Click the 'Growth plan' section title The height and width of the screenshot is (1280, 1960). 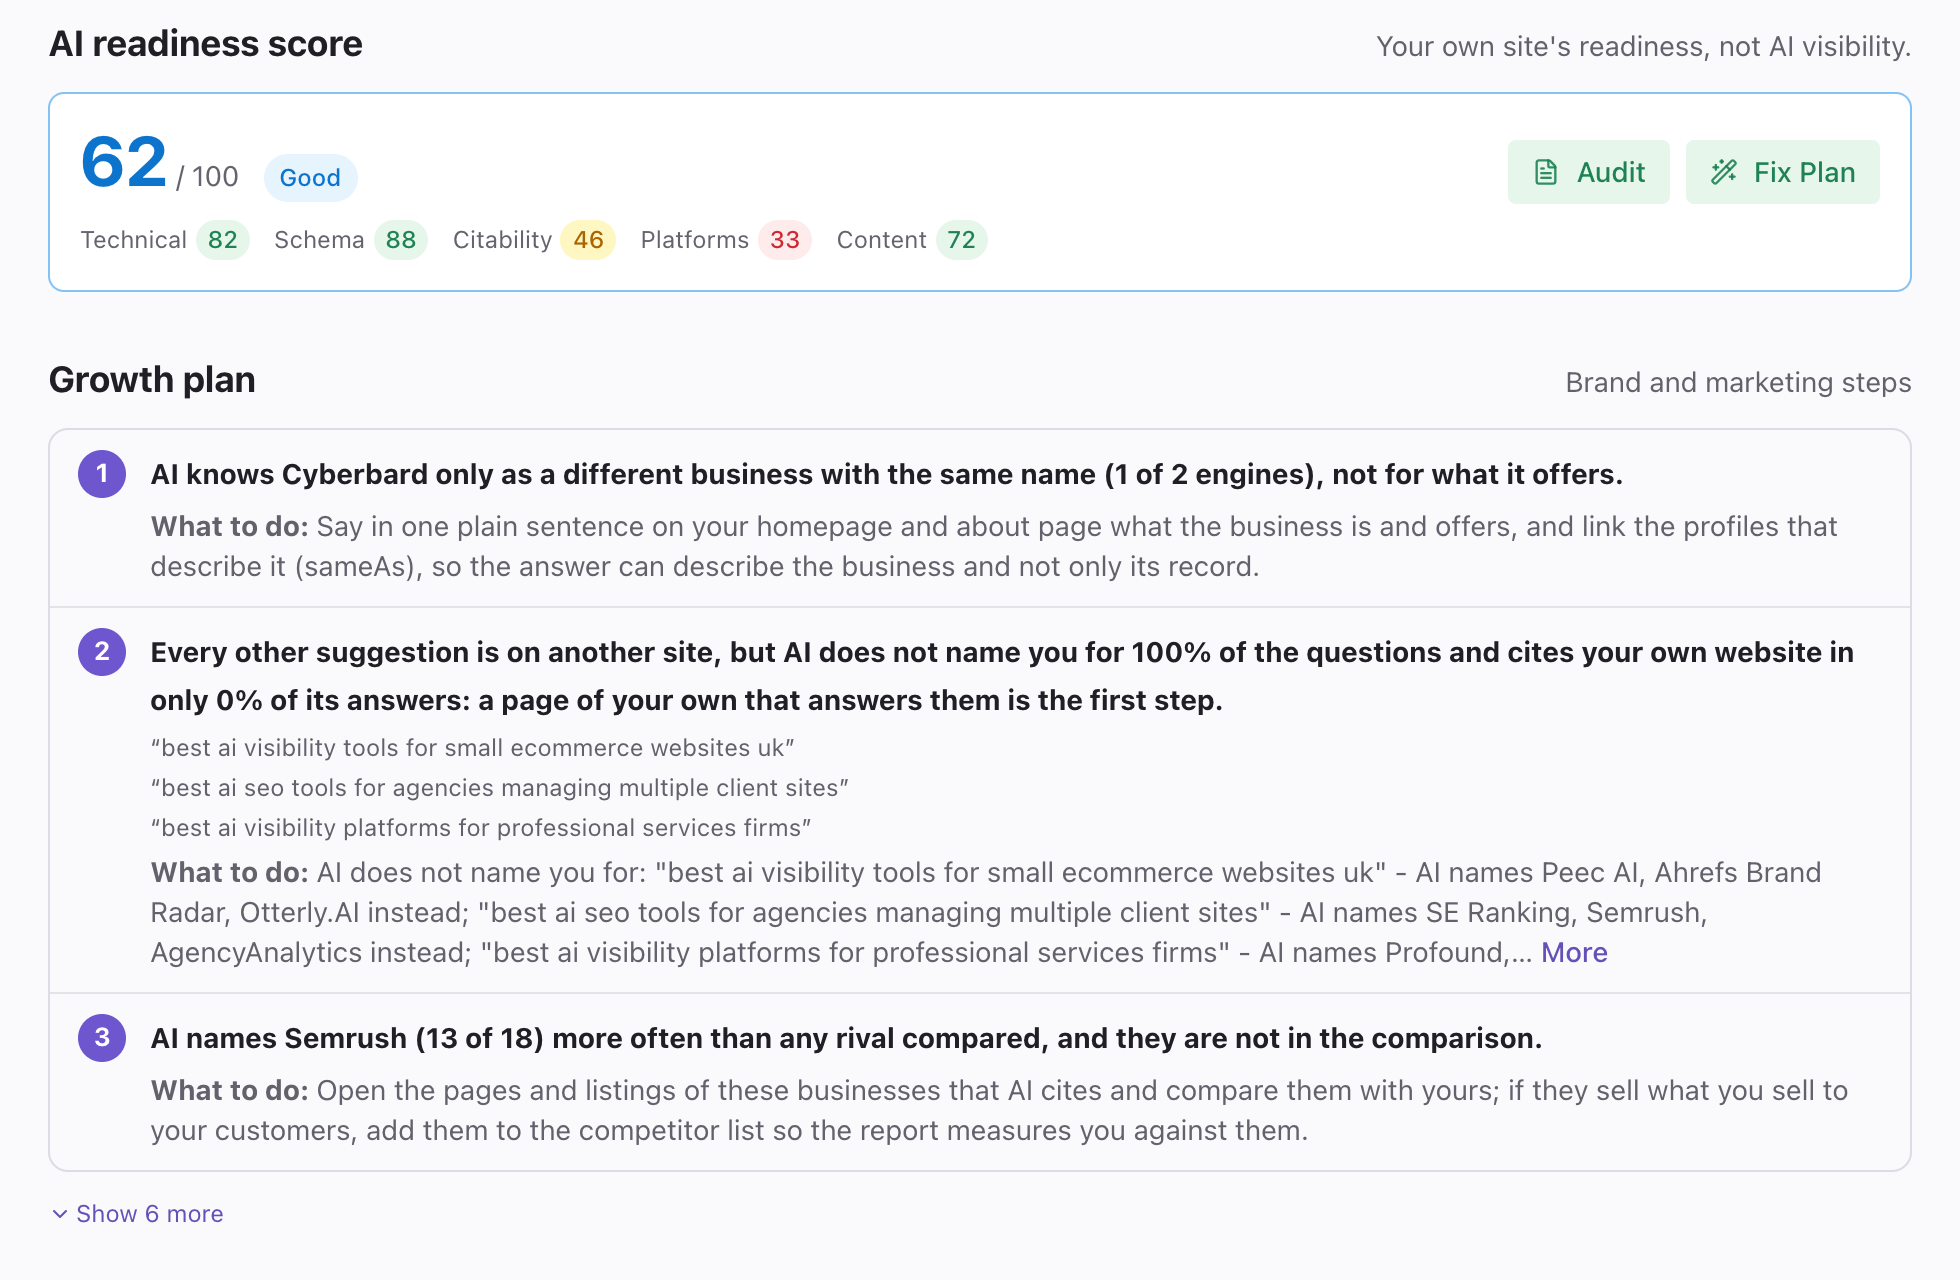click(x=152, y=380)
